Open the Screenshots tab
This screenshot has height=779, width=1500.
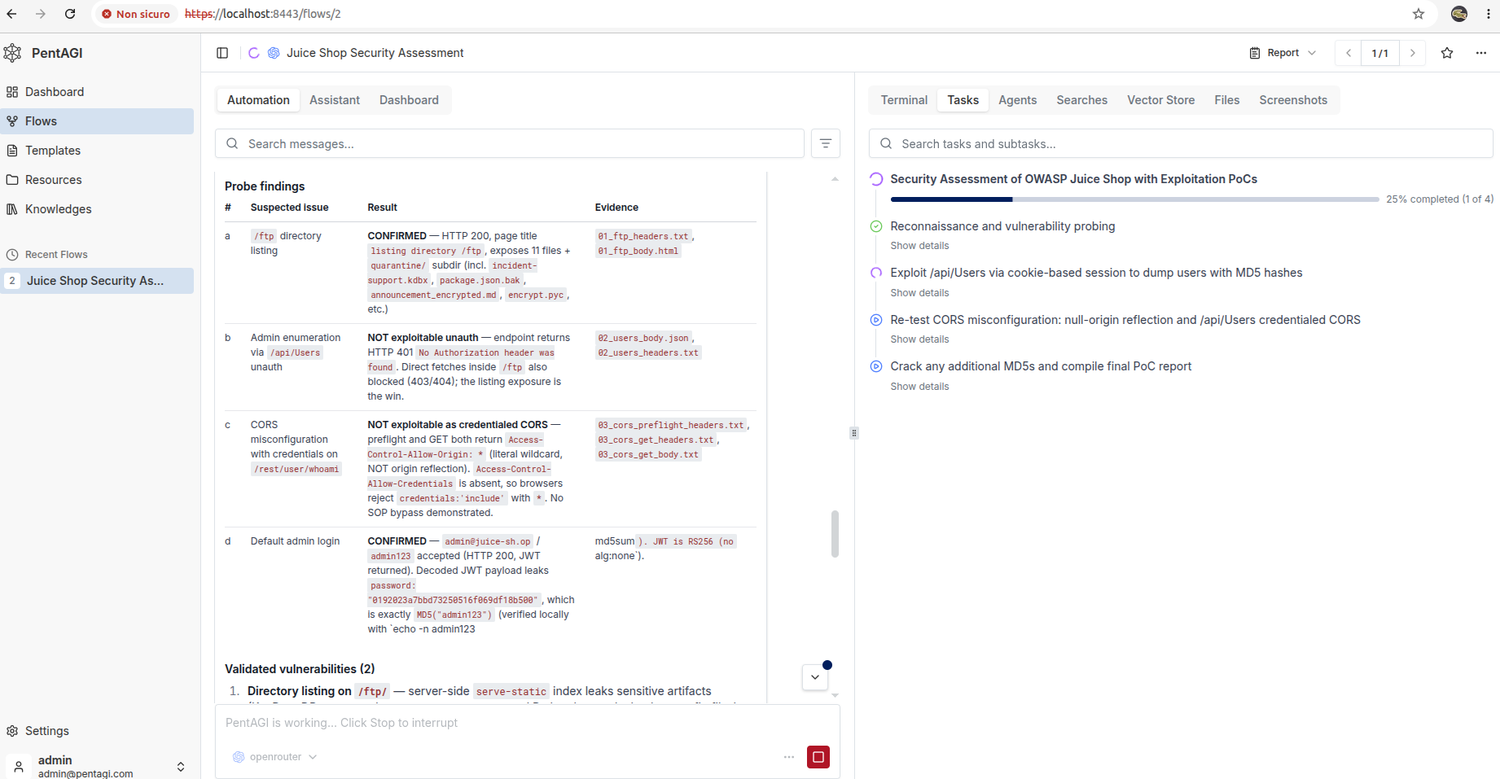pyautogui.click(x=1293, y=100)
